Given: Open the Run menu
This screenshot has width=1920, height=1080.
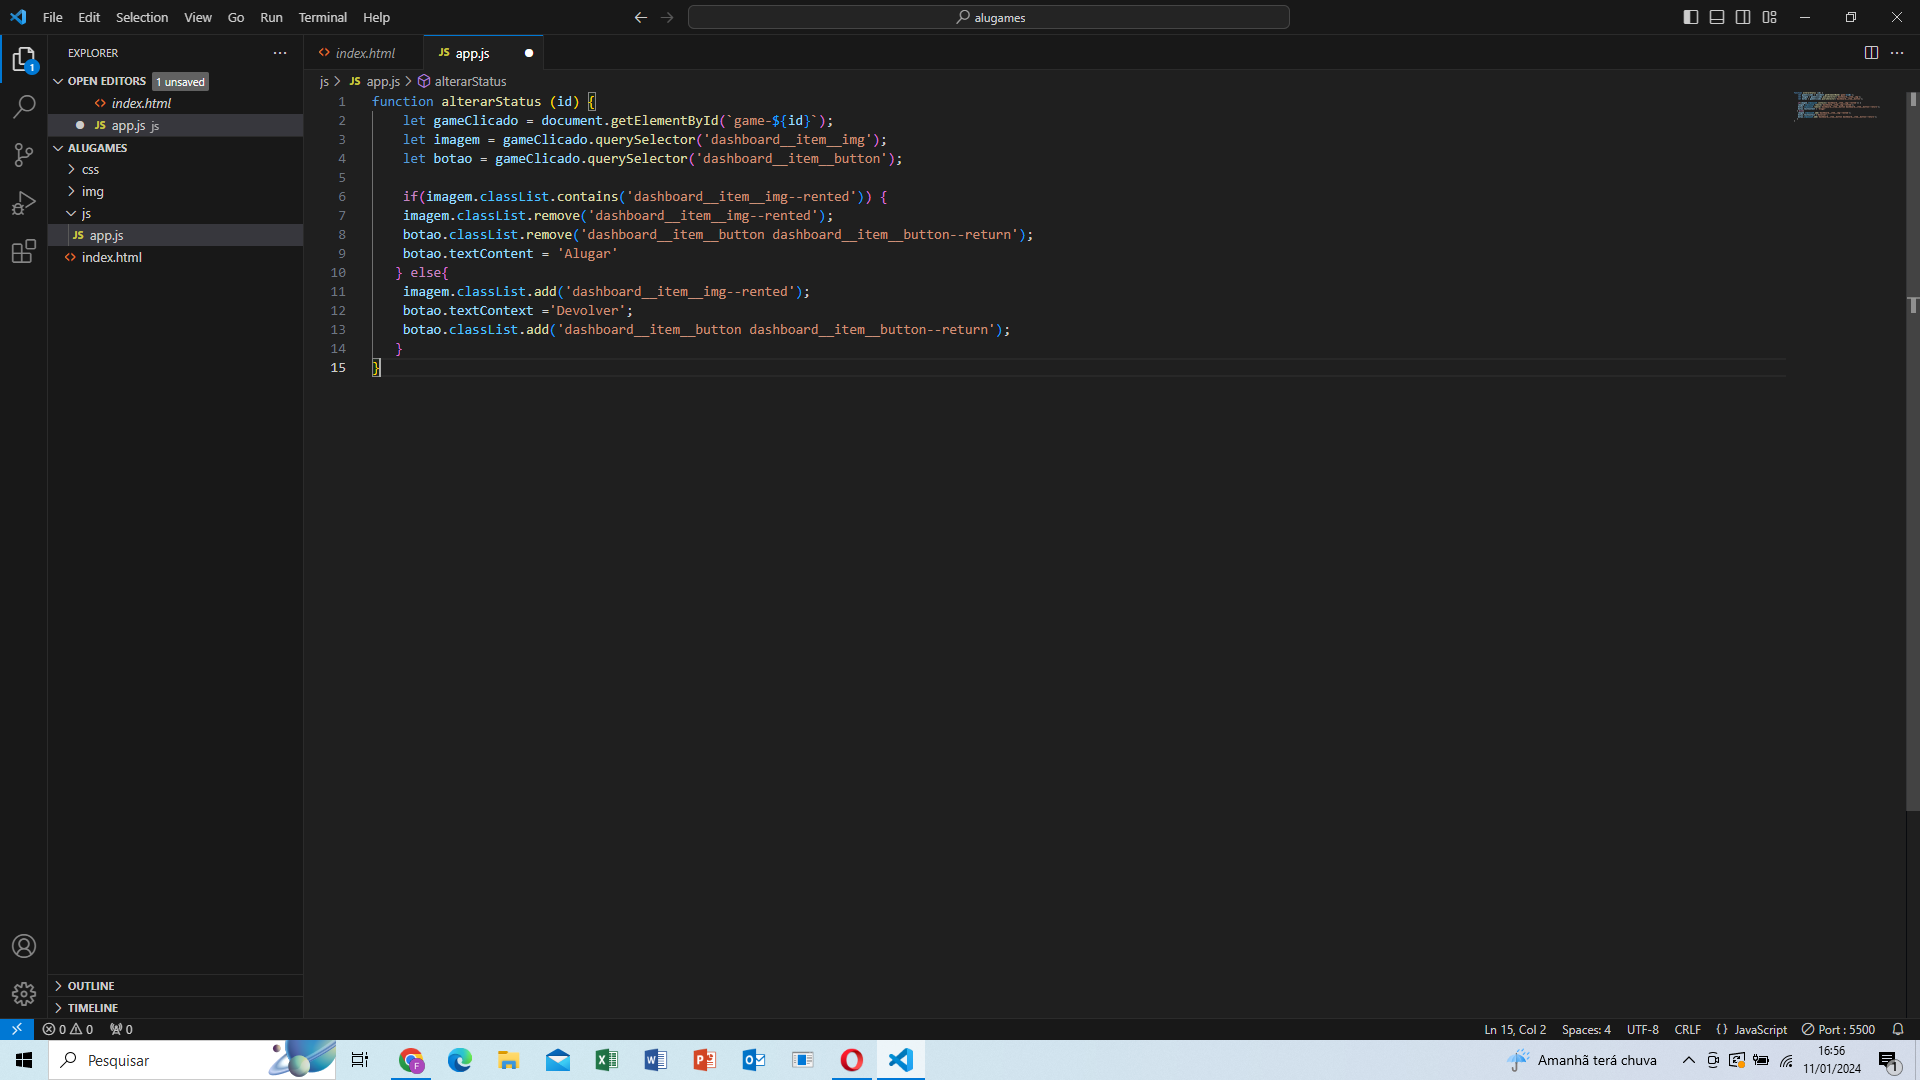Looking at the screenshot, I should point(271,17).
